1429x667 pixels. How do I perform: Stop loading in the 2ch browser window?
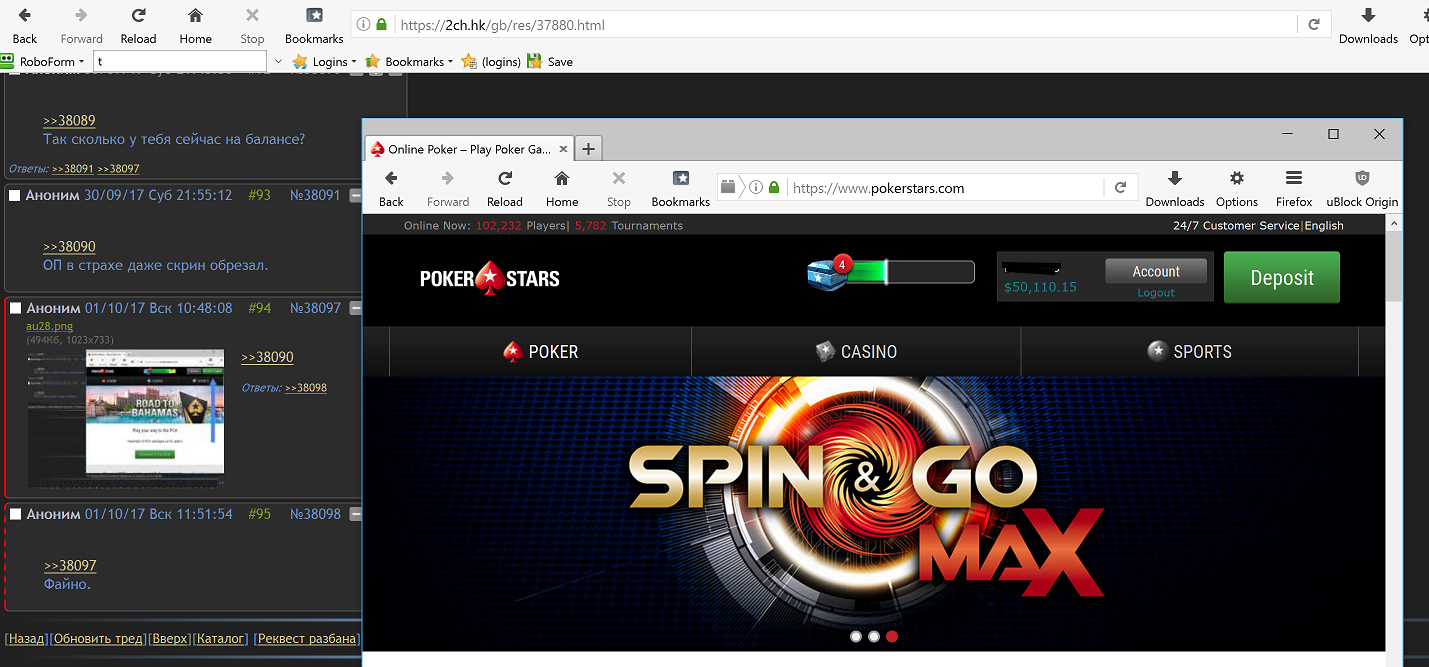[252, 26]
